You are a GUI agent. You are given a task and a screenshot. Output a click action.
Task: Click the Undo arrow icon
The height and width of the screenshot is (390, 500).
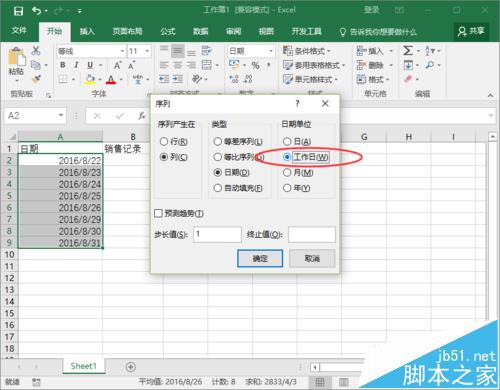[36, 11]
